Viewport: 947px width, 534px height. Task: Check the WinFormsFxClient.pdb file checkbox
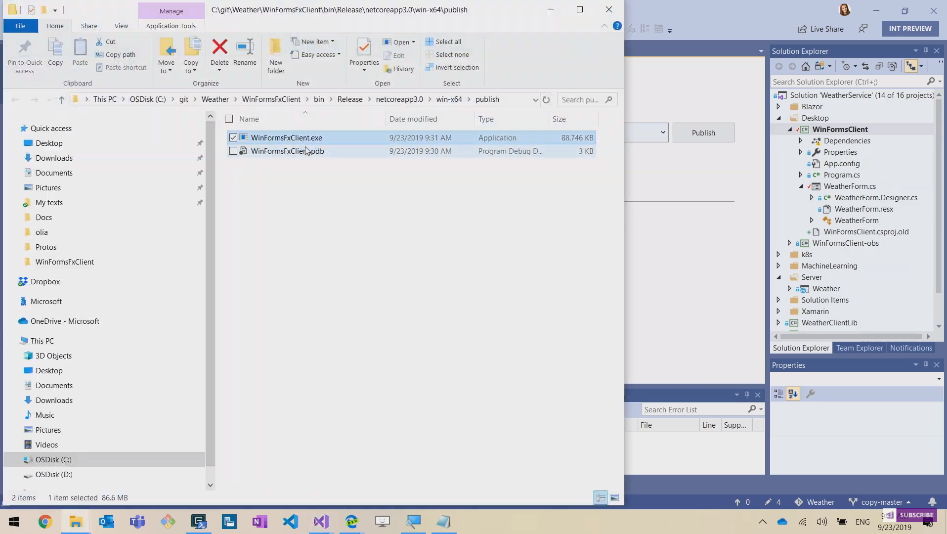[233, 152]
